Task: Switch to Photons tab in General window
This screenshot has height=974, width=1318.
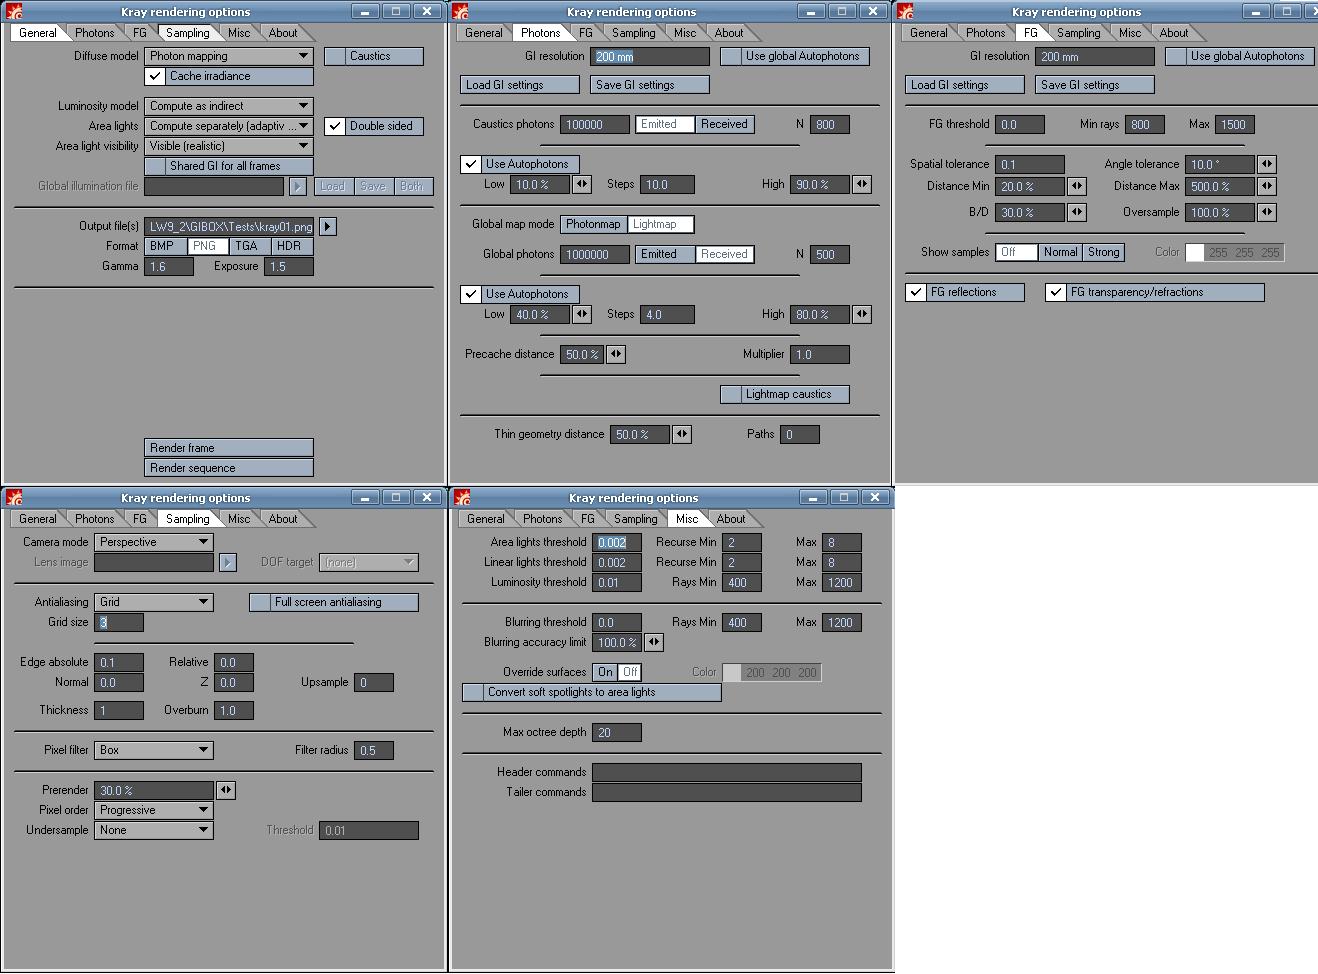Action: [94, 33]
